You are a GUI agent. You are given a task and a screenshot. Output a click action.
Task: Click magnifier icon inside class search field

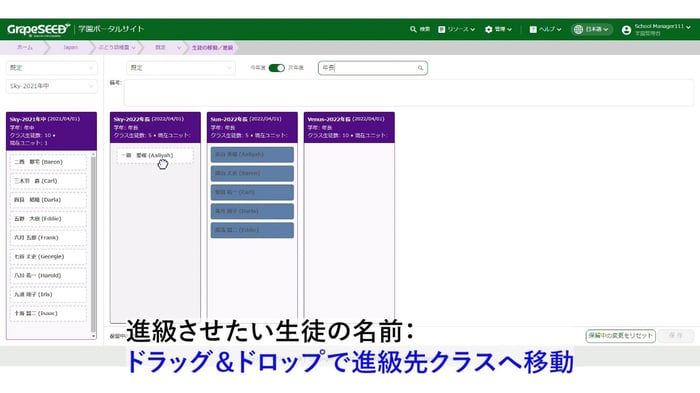click(x=420, y=68)
